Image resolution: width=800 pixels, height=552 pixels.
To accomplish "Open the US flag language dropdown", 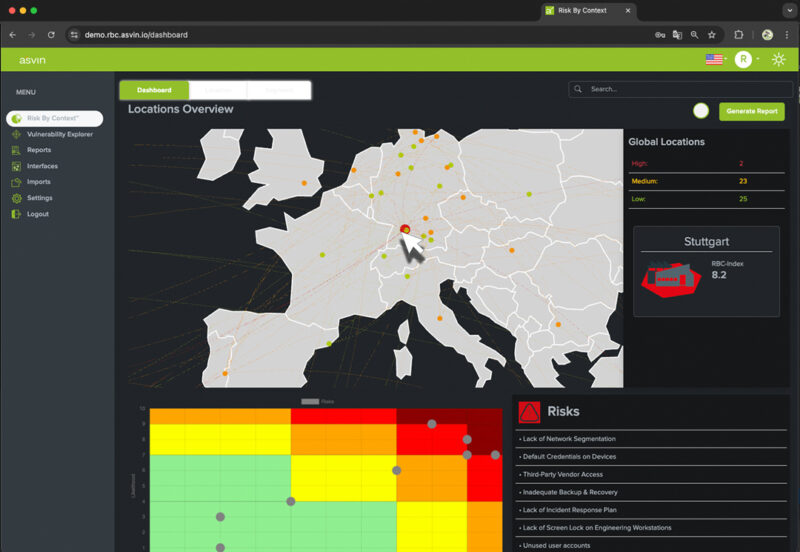I will [715, 60].
